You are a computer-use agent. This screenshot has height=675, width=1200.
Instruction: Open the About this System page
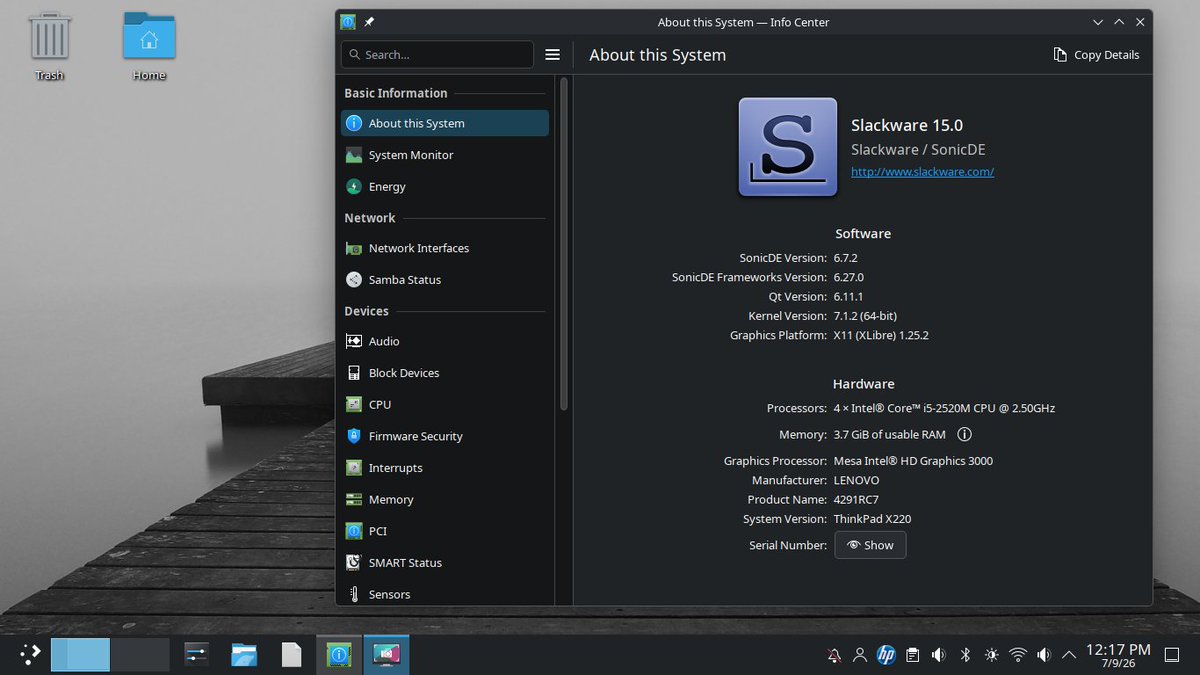[444, 123]
